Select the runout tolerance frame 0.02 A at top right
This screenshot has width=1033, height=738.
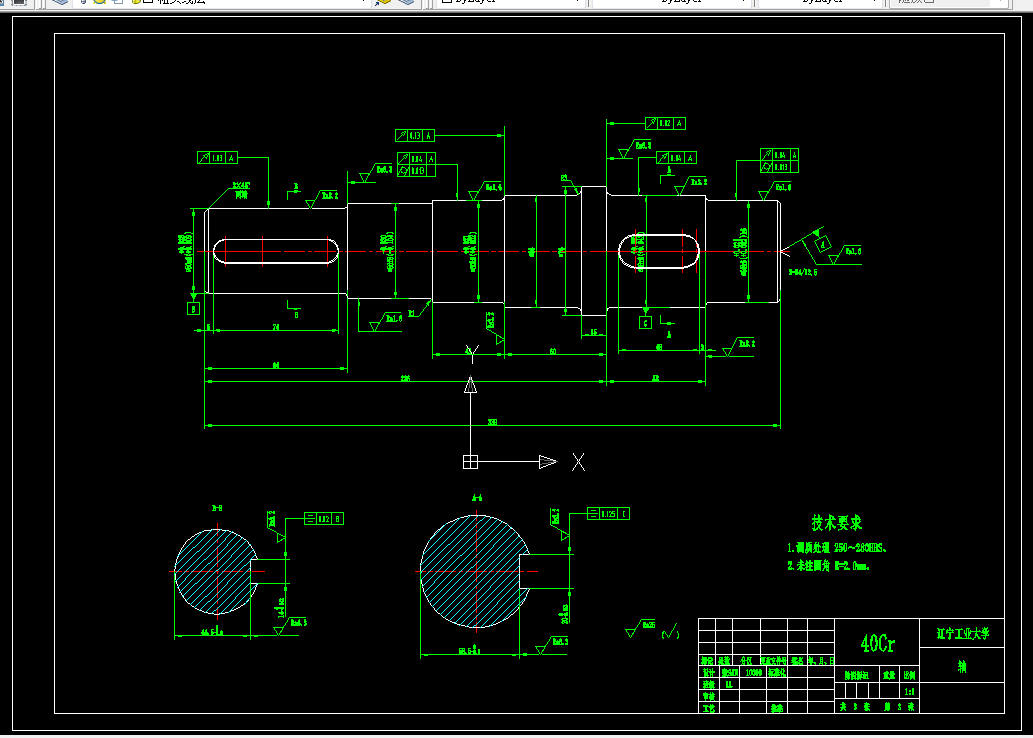click(x=665, y=123)
